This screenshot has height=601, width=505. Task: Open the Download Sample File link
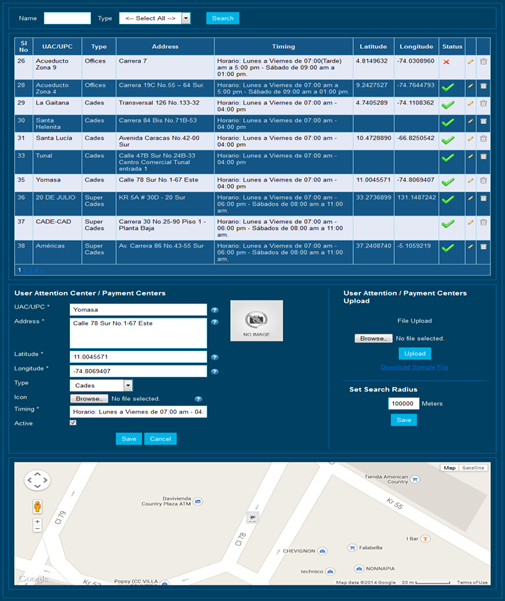tap(414, 367)
